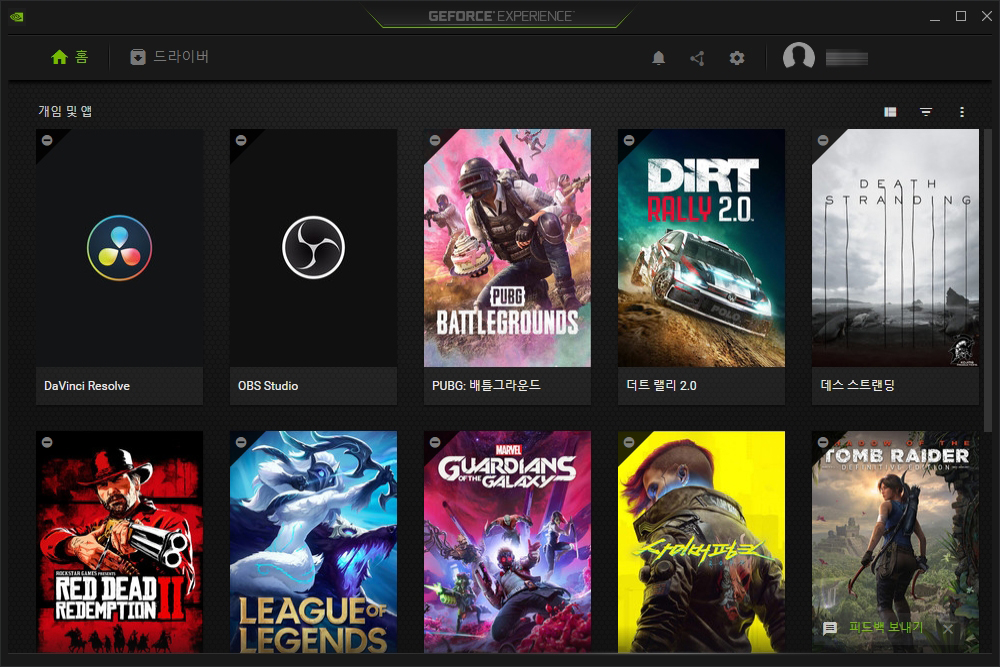Hide DaVinci Resolve using its minus icon

(47, 140)
